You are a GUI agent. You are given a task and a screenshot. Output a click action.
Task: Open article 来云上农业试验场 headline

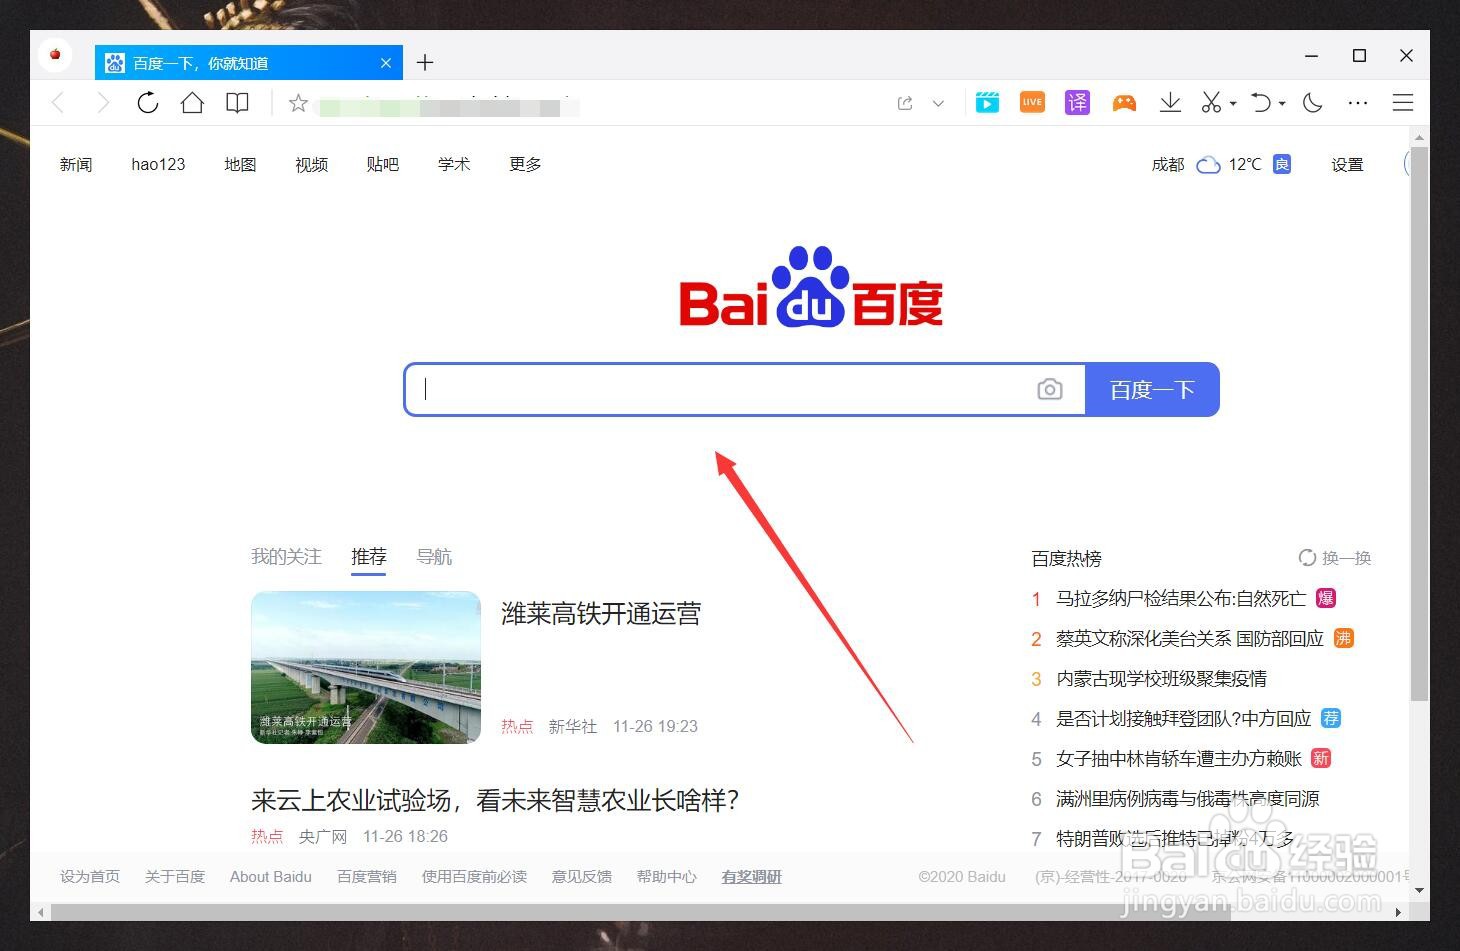pos(495,800)
